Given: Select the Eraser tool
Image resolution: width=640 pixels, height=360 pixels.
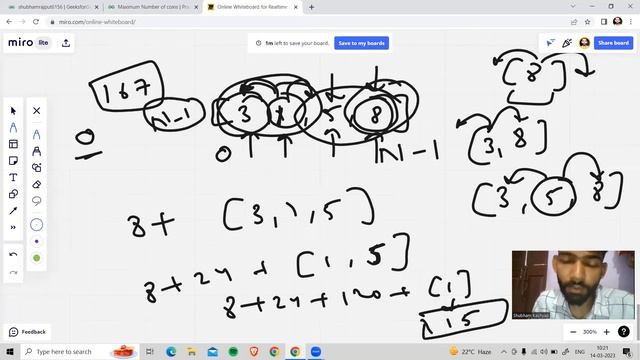Looking at the screenshot, I should tap(36, 184).
